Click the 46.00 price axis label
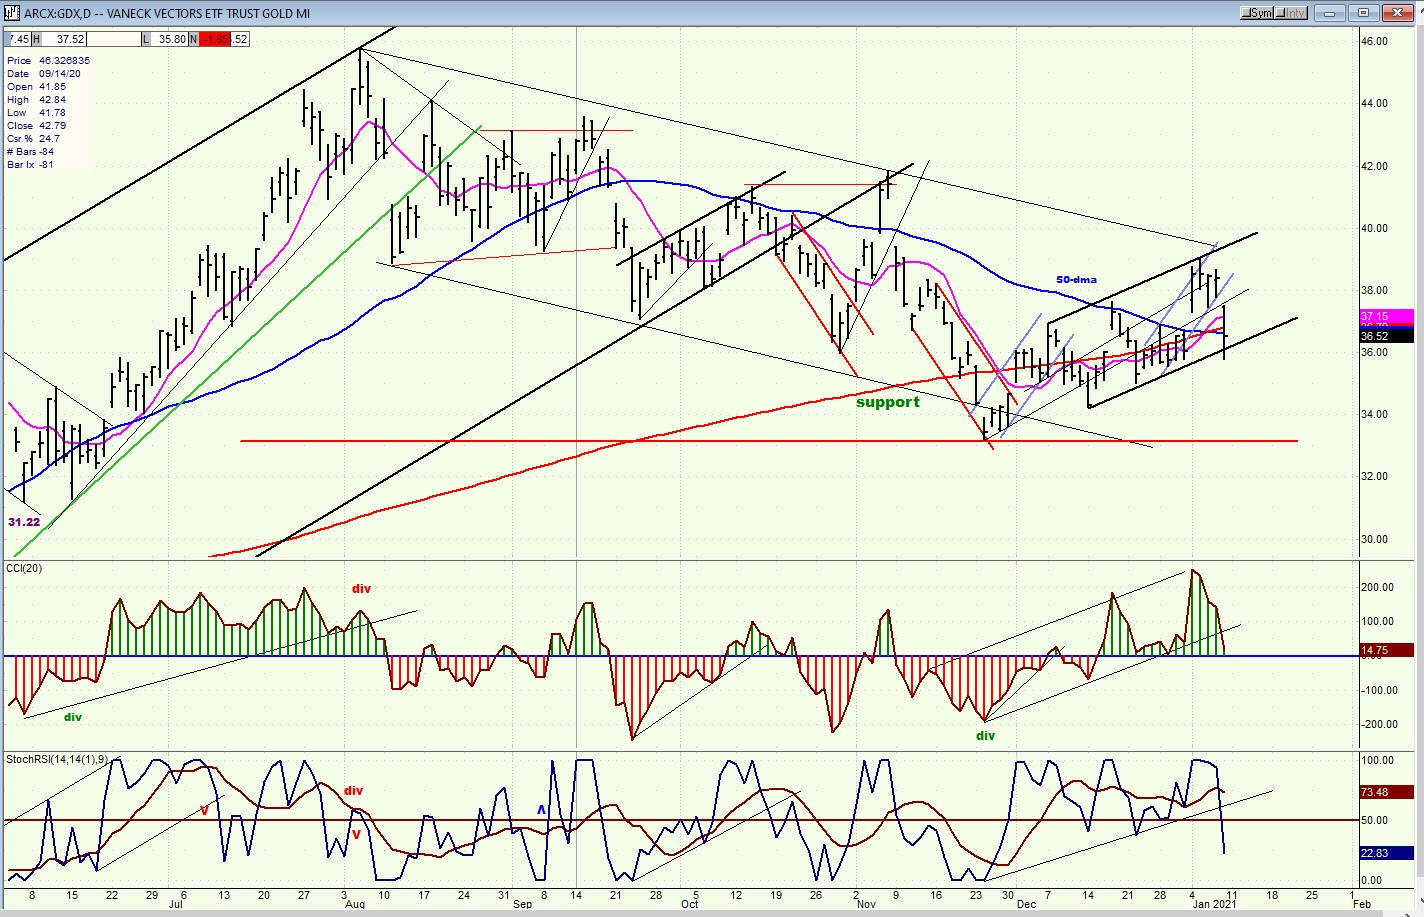The image size is (1424, 917). [x=1374, y=41]
